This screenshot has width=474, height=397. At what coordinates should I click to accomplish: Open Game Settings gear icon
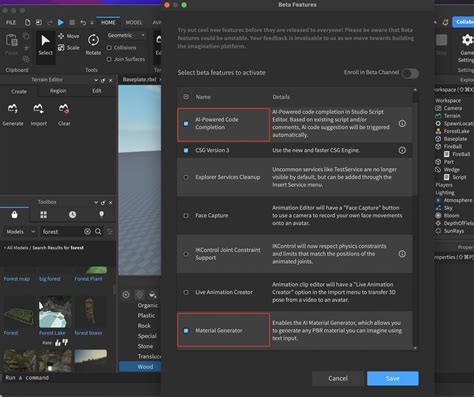click(x=467, y=40)
